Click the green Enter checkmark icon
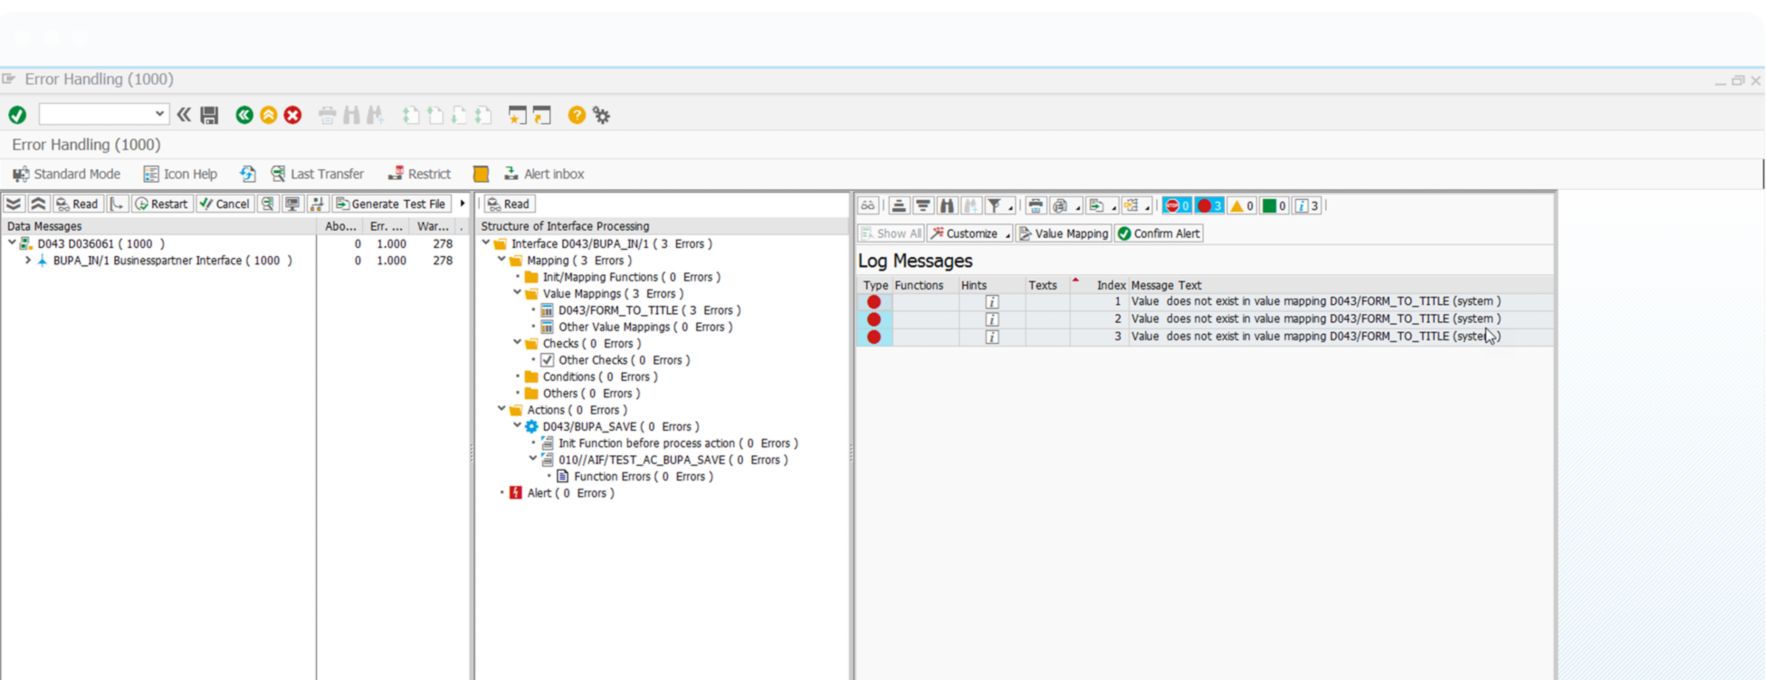This screenshot has height=680, width=1766. (x=17, y=115)
